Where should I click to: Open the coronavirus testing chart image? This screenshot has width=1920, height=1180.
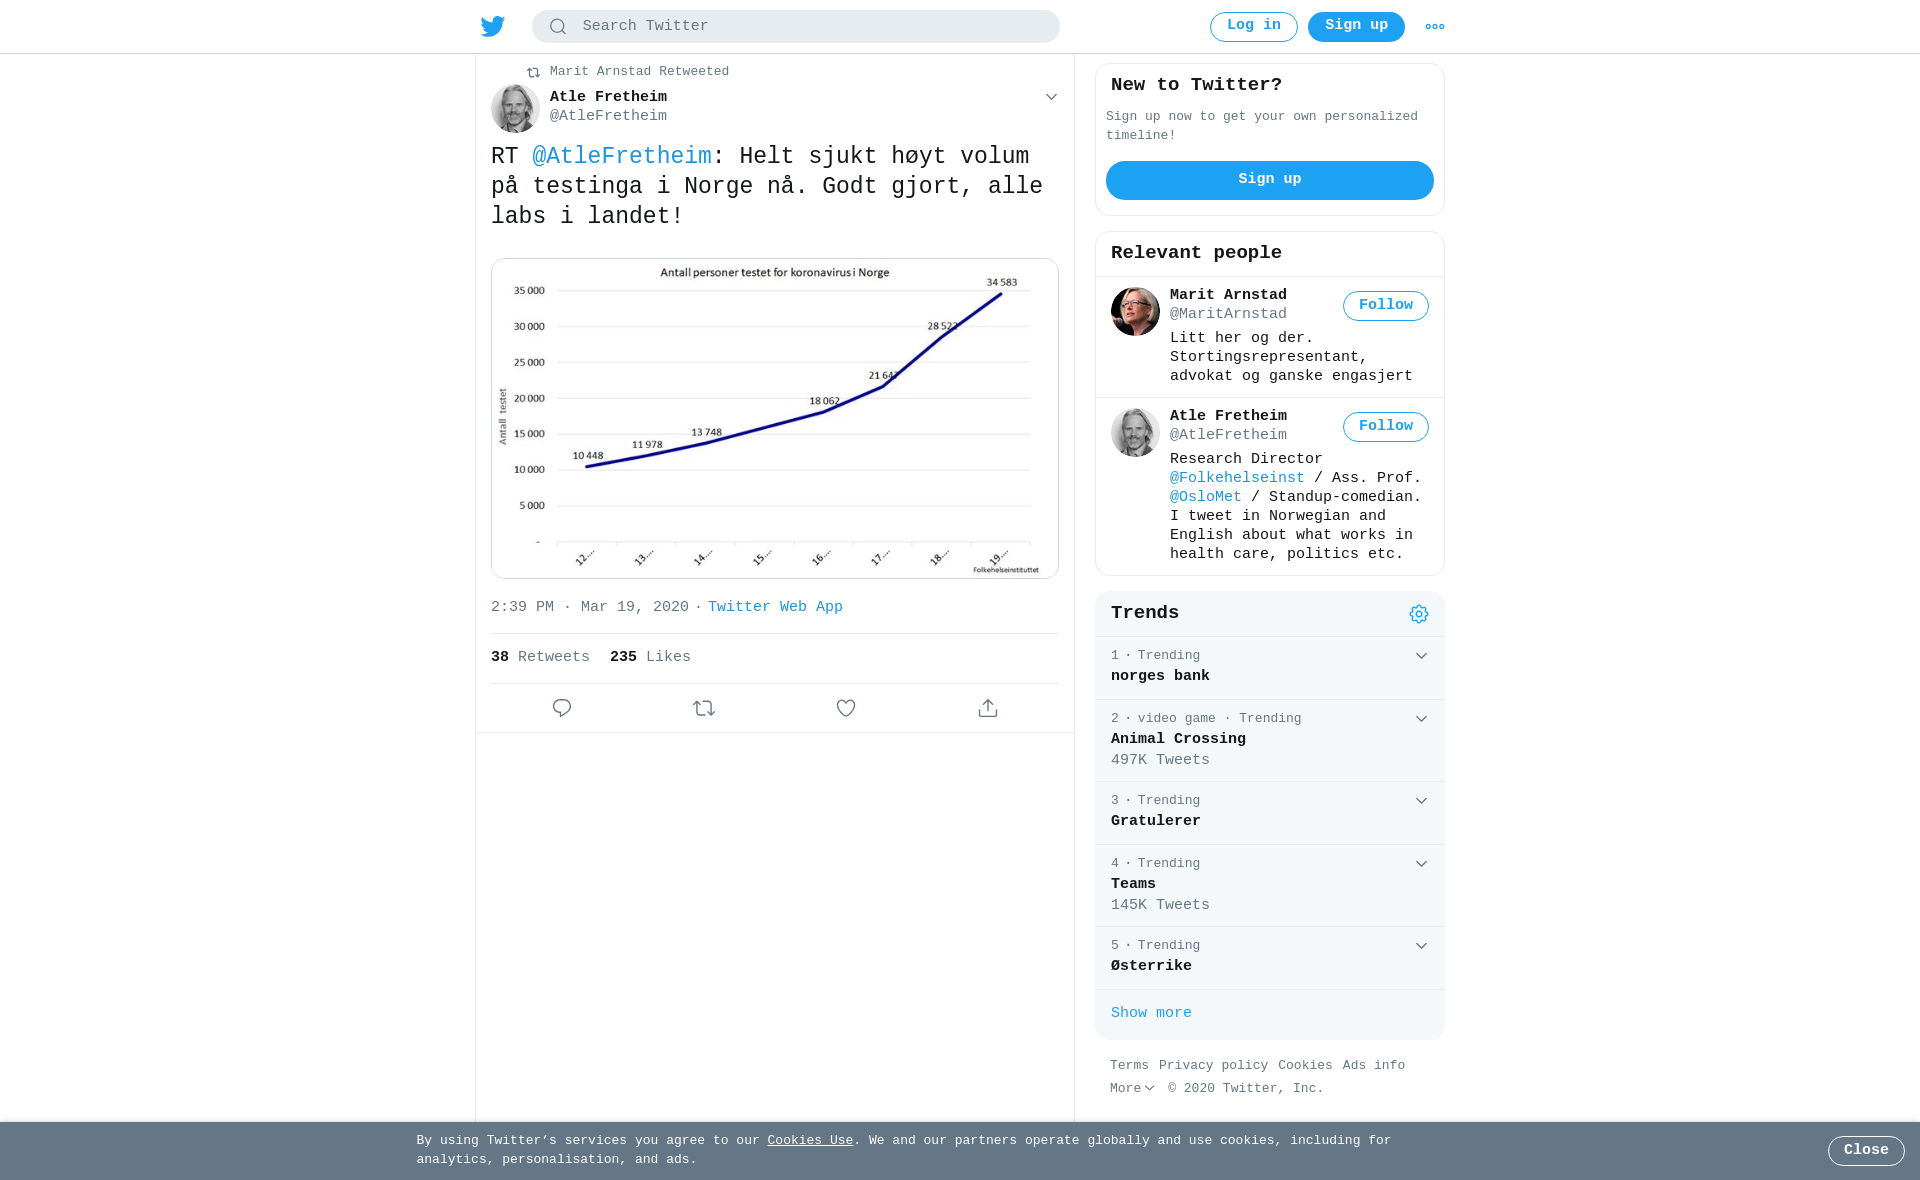pyautogui.click(x=775, y=418)
